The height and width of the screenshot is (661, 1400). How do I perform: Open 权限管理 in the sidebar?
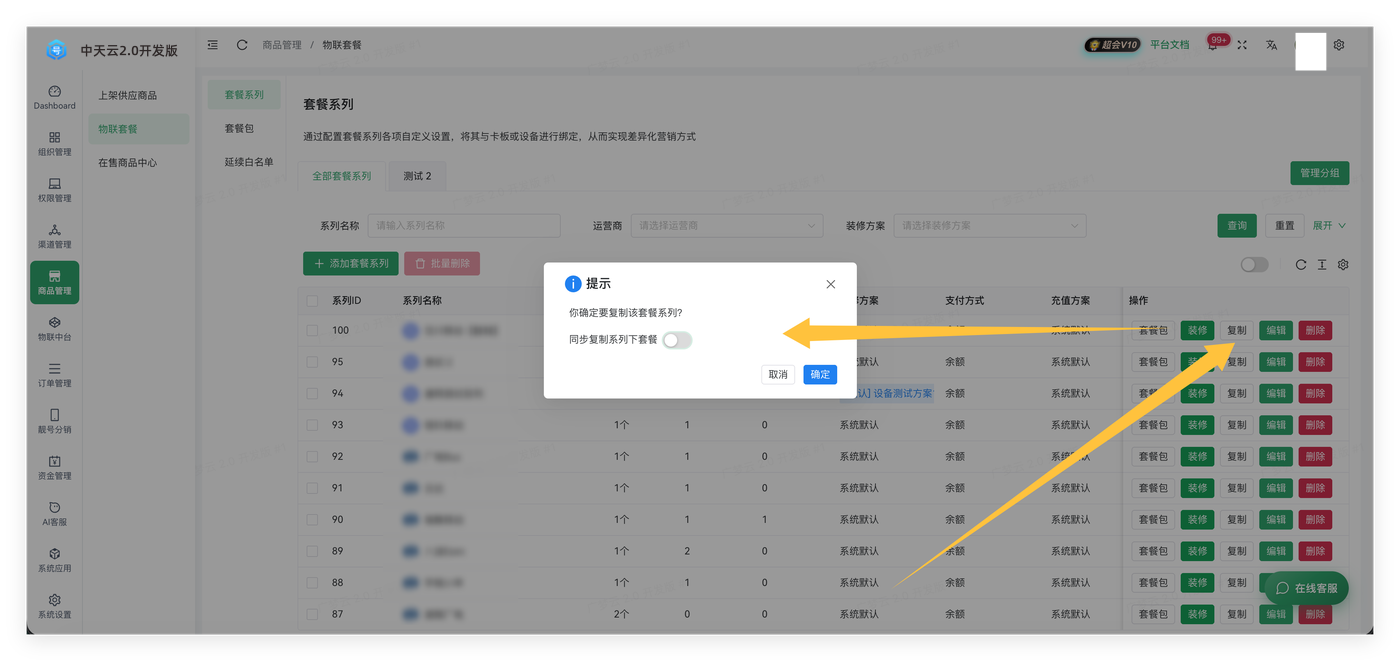54,190
